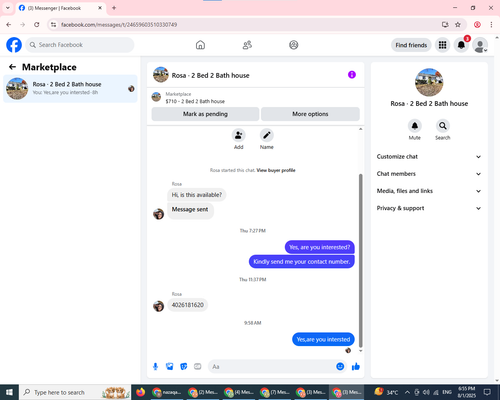
Task: Open Chrome profile icon
Action: 477,25
